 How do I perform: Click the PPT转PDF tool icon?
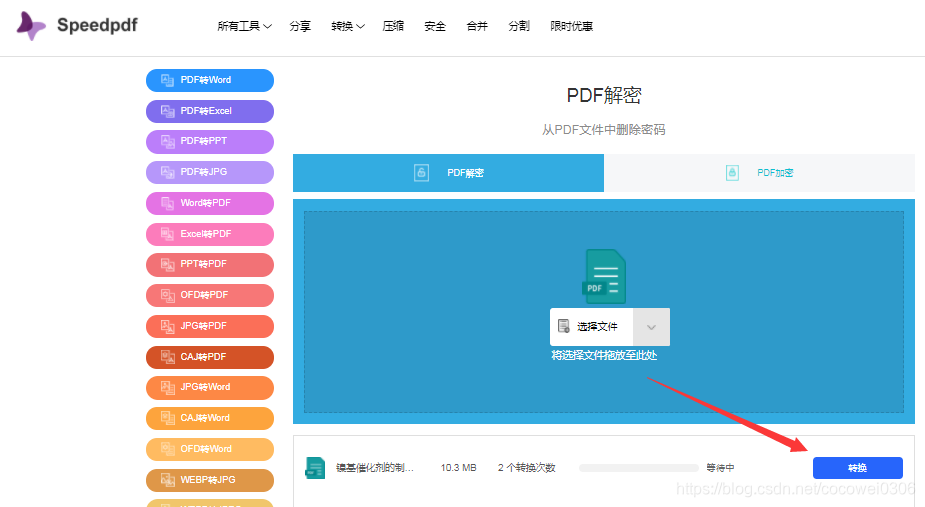168,264
